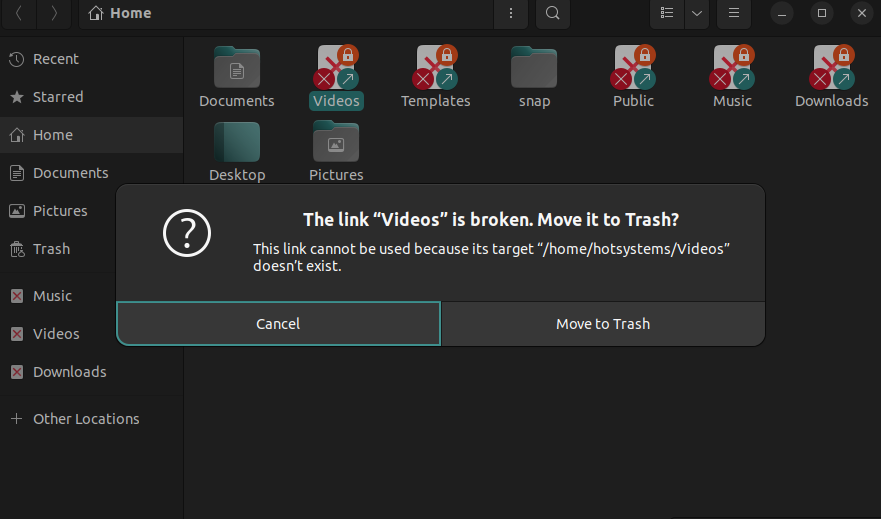Select the broken Public link icon
The width and height of the screenshot is (881, 519).
pyautogui.click(x=633, y=67)
